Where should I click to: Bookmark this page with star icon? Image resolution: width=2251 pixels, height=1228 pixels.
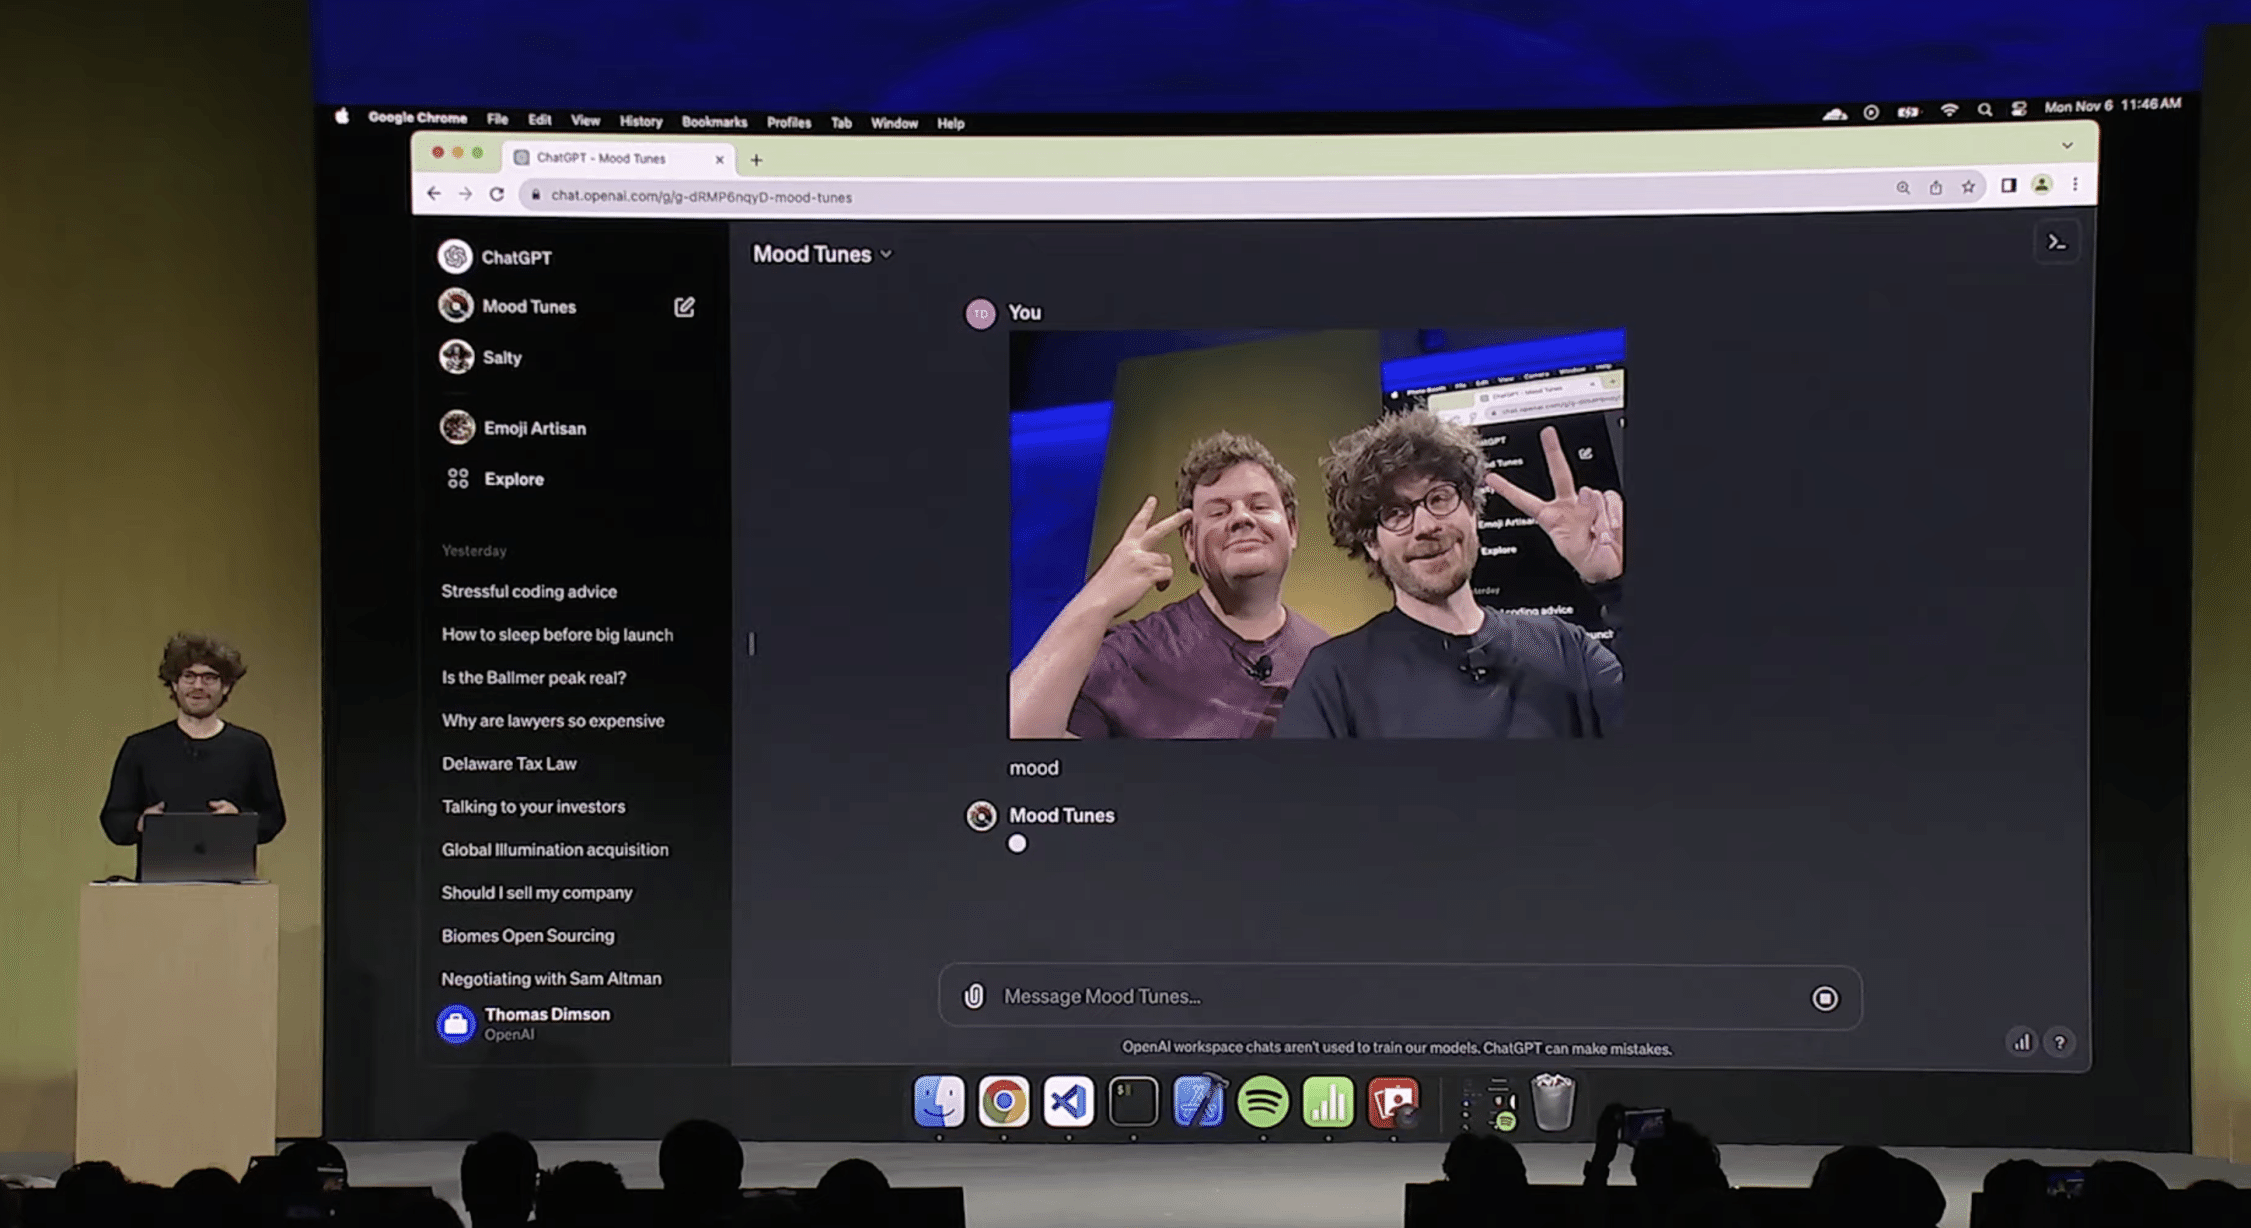pos(1968,187)
